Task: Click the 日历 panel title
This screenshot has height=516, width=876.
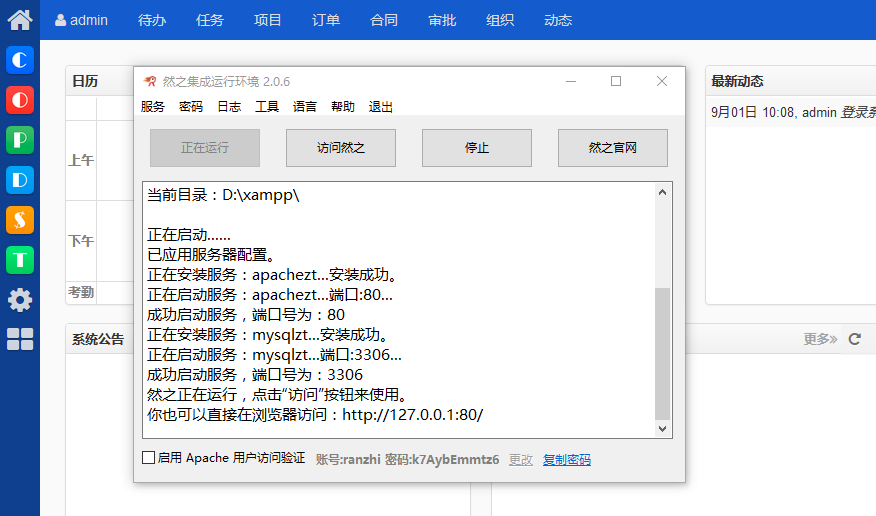Action: tap(85, 81)
